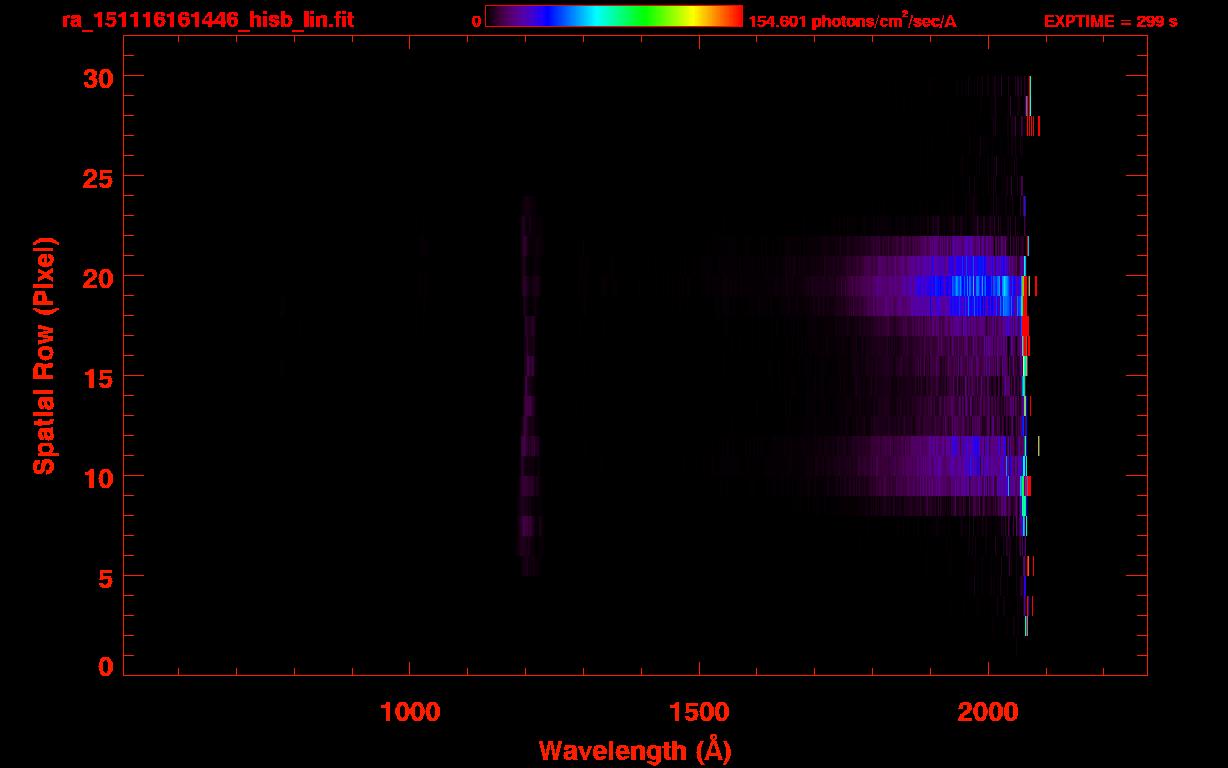Click the red saturated pixel at row 17
Screen dimensions: 1228x768
point(1024,326)
